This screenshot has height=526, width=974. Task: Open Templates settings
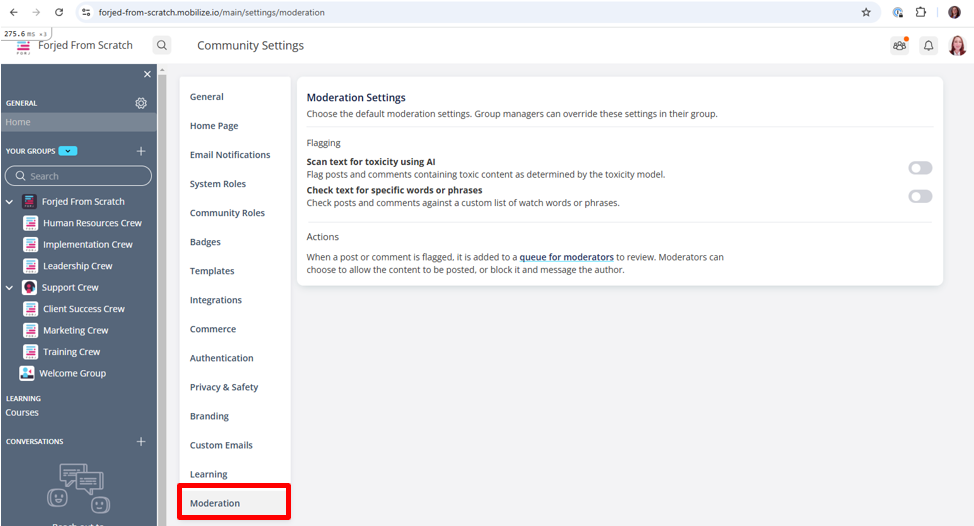pyautogui.click(x=212, y=271)
